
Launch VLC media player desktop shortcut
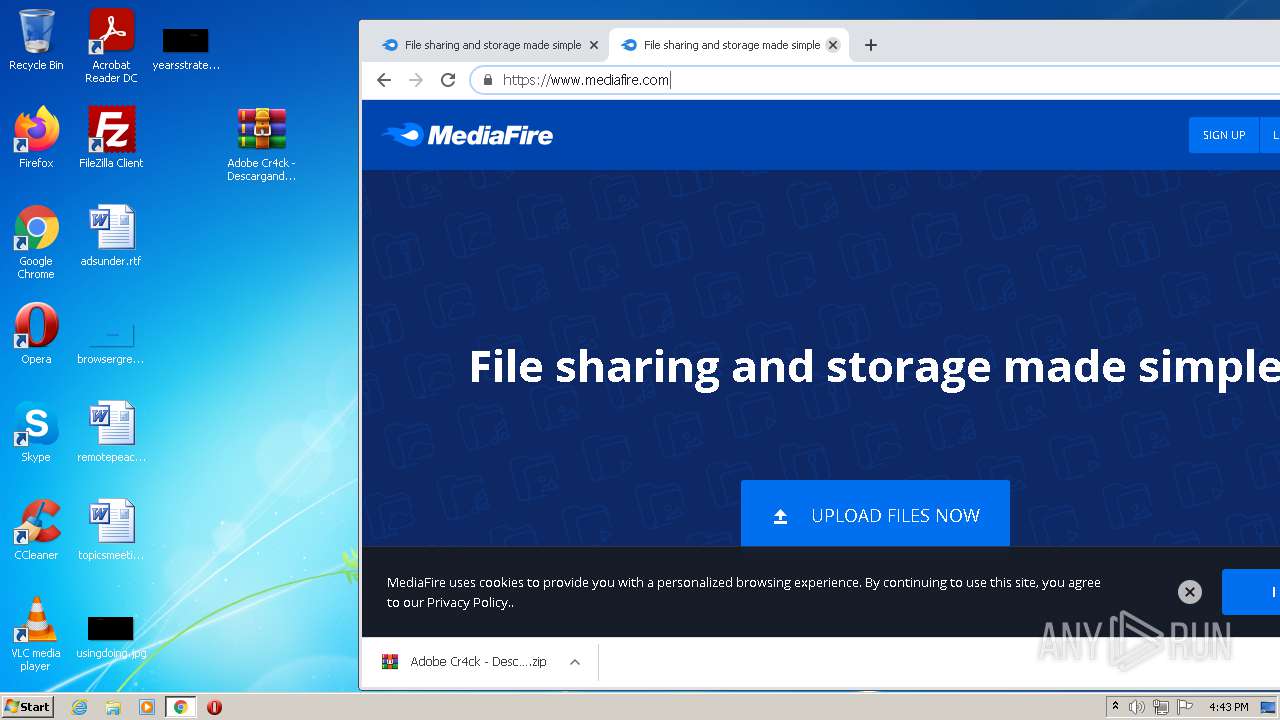[x=36, y=634]
